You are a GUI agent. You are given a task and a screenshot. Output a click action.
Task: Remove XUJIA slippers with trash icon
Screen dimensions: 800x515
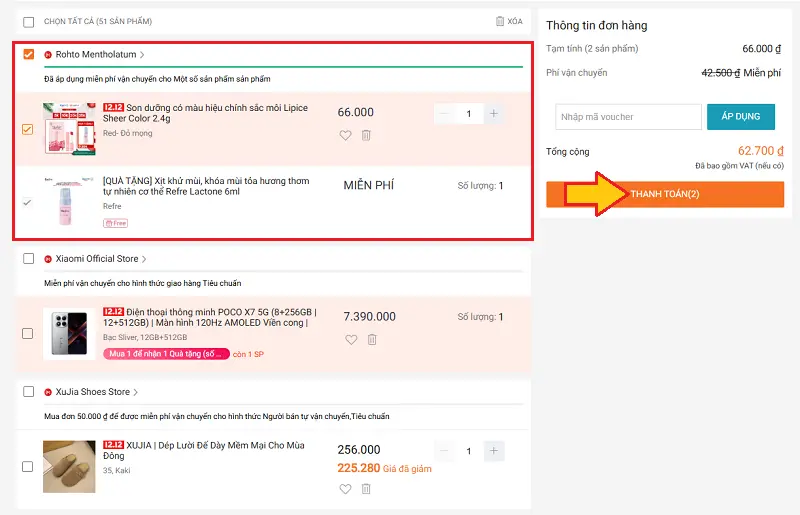tap(366, 489)
